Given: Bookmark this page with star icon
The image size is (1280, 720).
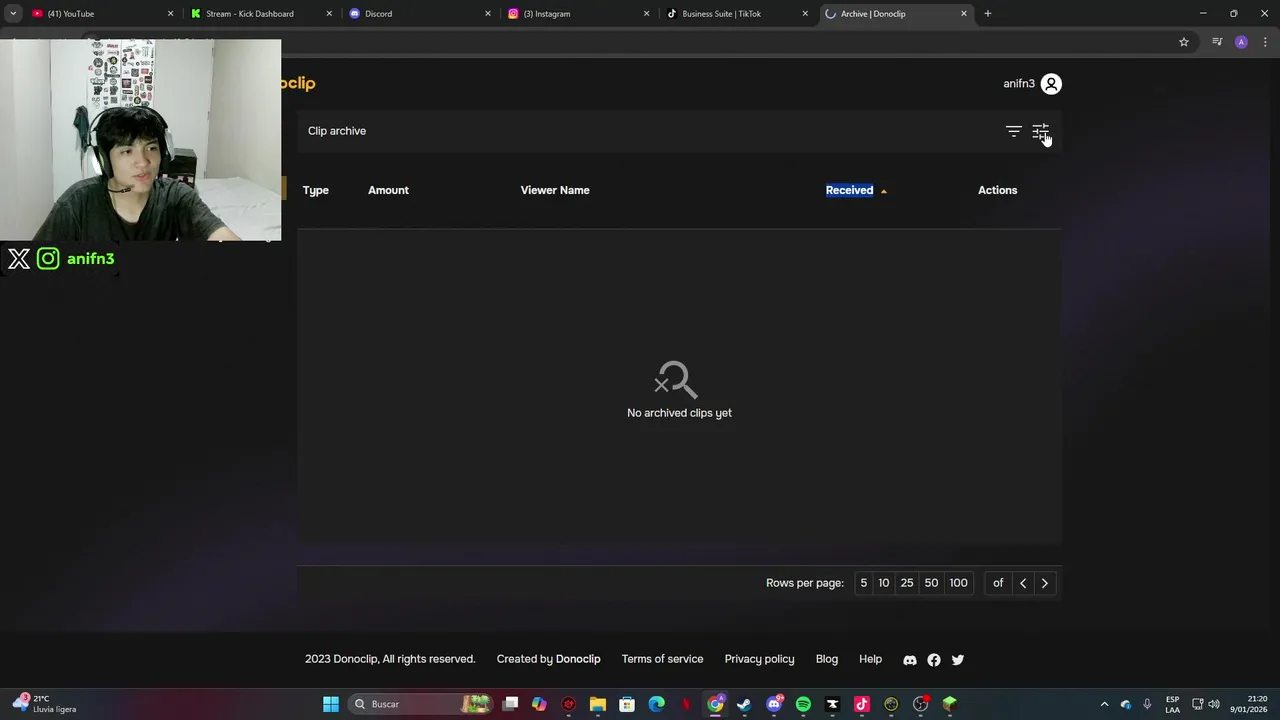Looking at the screenshot, I should (1184, 42).
